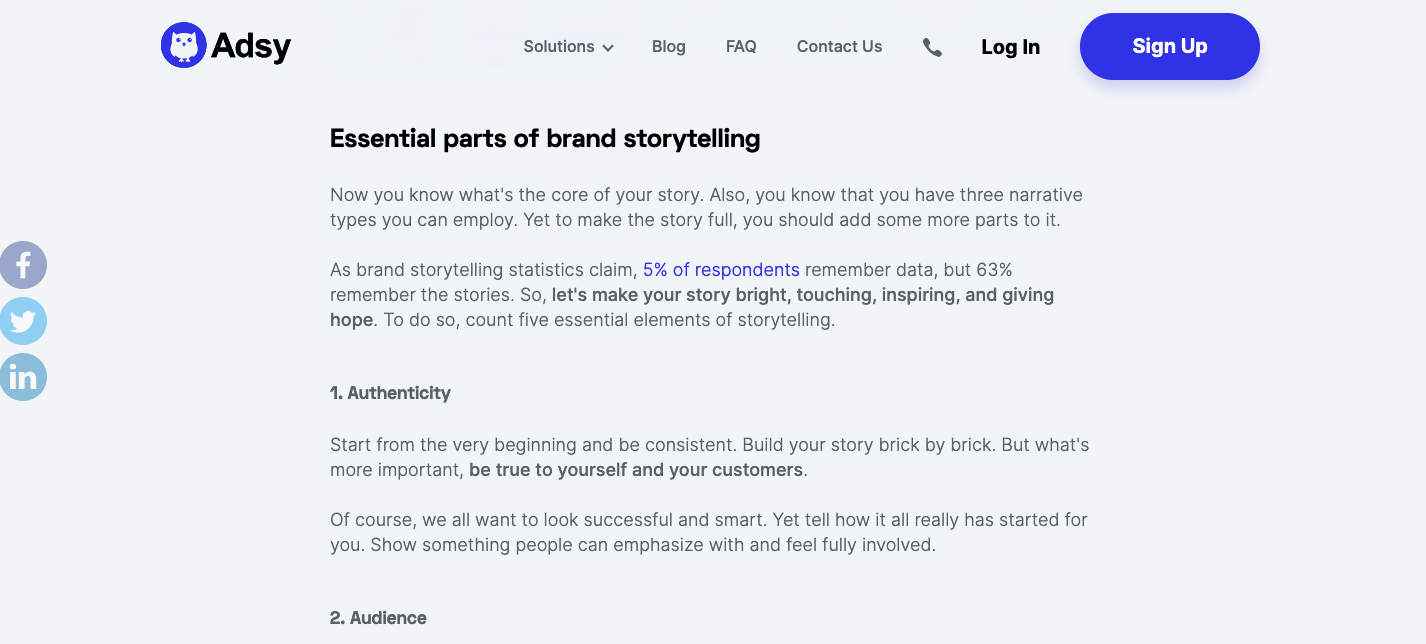Click the Adsy owl logo icon
Screen dimensions: 1426x644
(x=183, y=46)
